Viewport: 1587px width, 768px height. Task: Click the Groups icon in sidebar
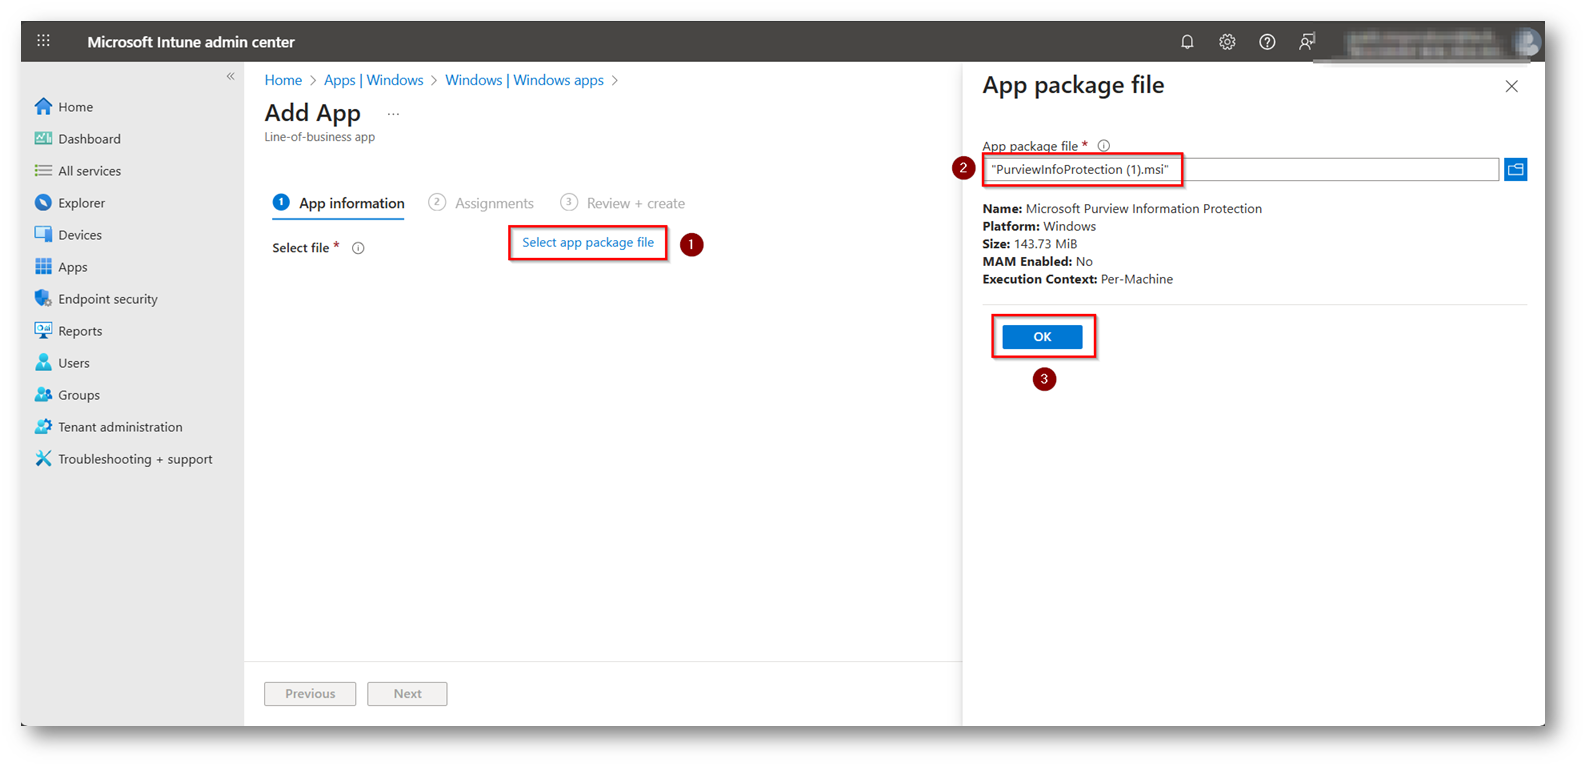[x=43, y=394]
